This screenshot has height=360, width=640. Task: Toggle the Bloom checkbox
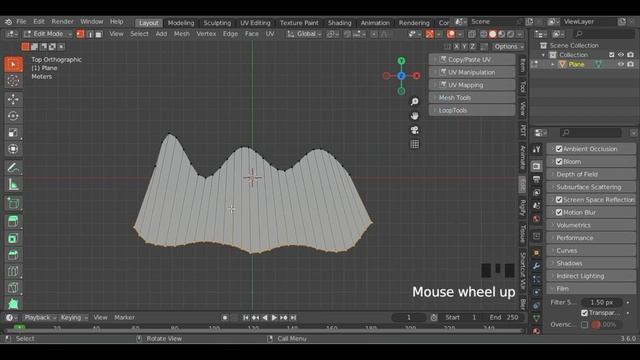[x=559, y=162]
